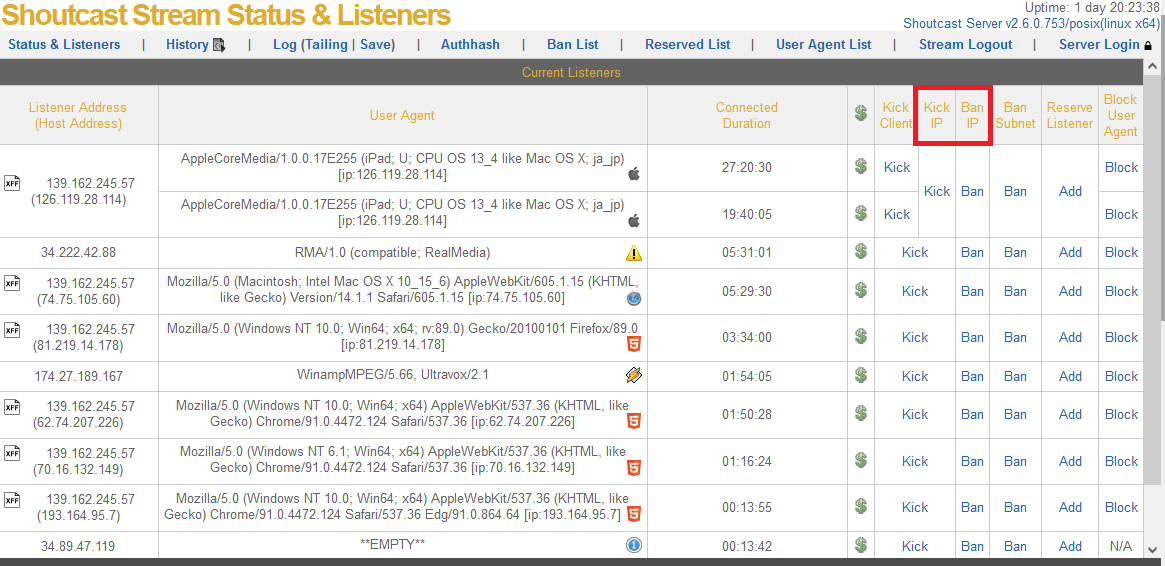The height and width of the screenshot is (566, 1165).
Task: Click the dollar icon in the column header
Action: coord(860,114)
